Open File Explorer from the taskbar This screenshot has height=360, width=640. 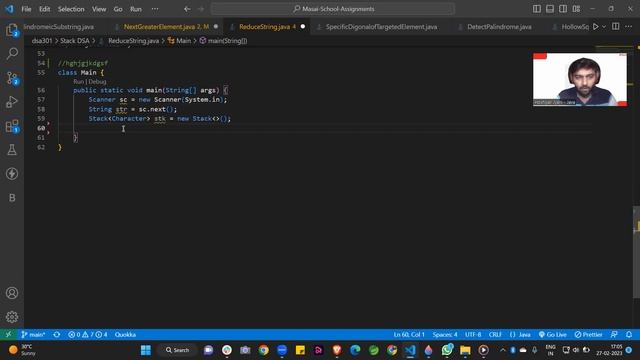pos(465,350)
